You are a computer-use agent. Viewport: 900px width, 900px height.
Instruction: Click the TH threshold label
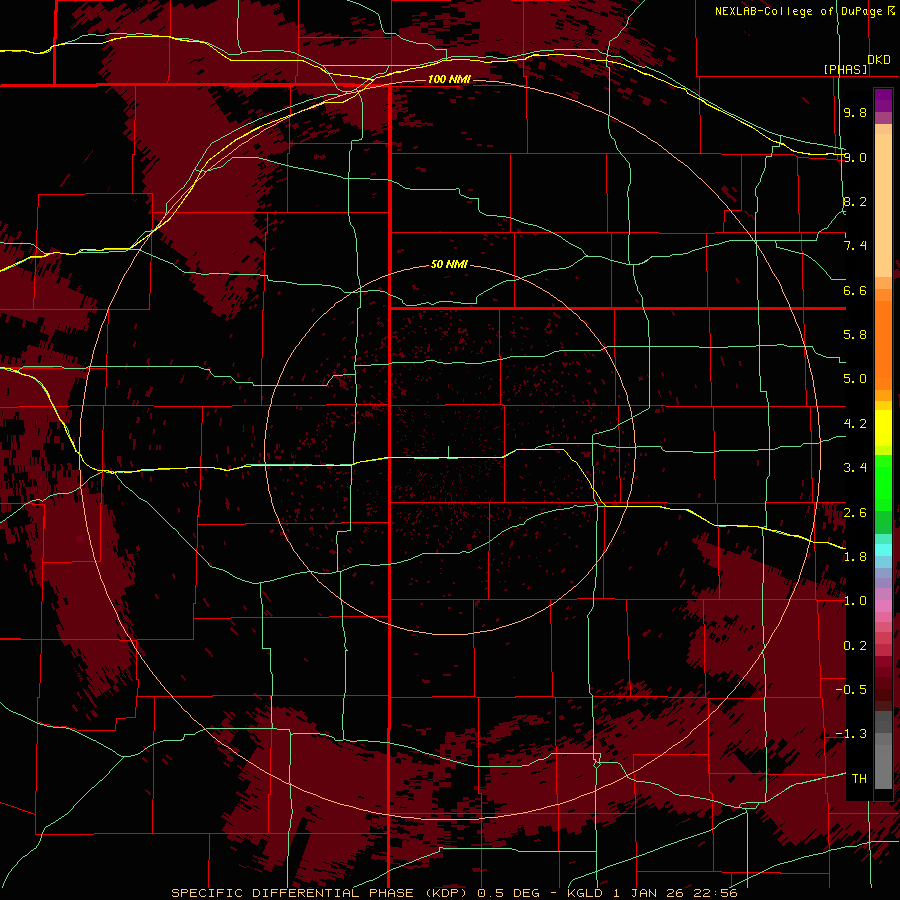coord(859,779)
